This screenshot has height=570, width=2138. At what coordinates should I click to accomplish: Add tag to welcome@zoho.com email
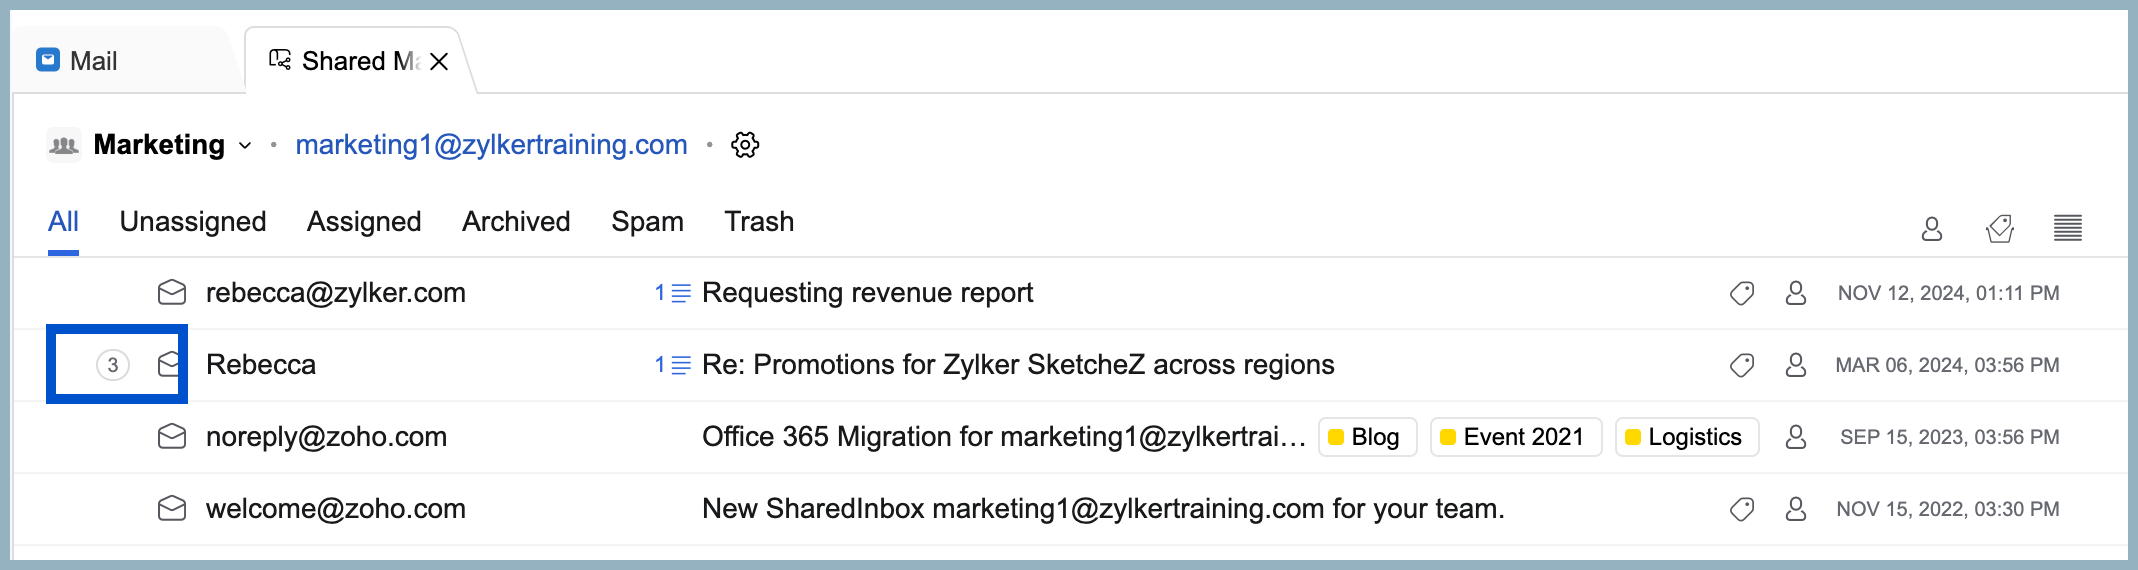[1742, 509]
